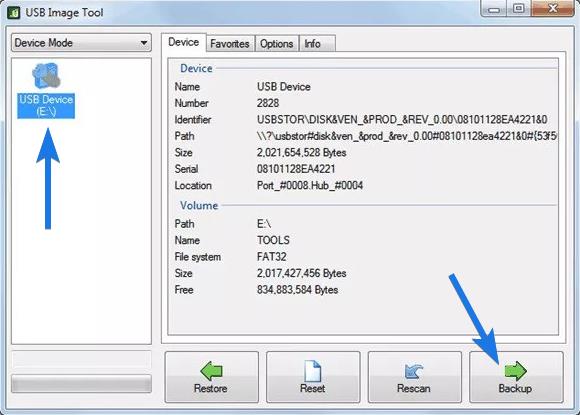Click the green Restore arrow button
The image size is (580, 415).
[211, 377]
